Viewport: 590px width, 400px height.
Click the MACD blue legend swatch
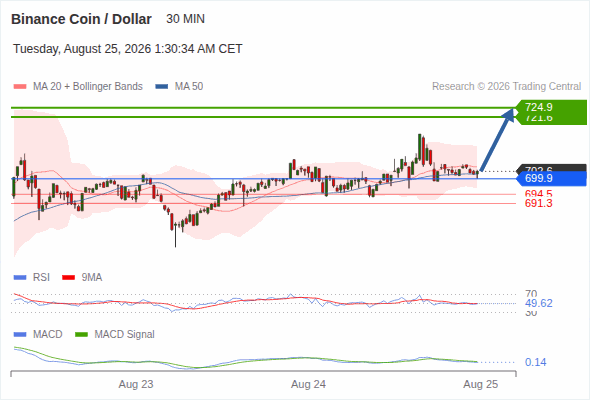tap(20, 335)
